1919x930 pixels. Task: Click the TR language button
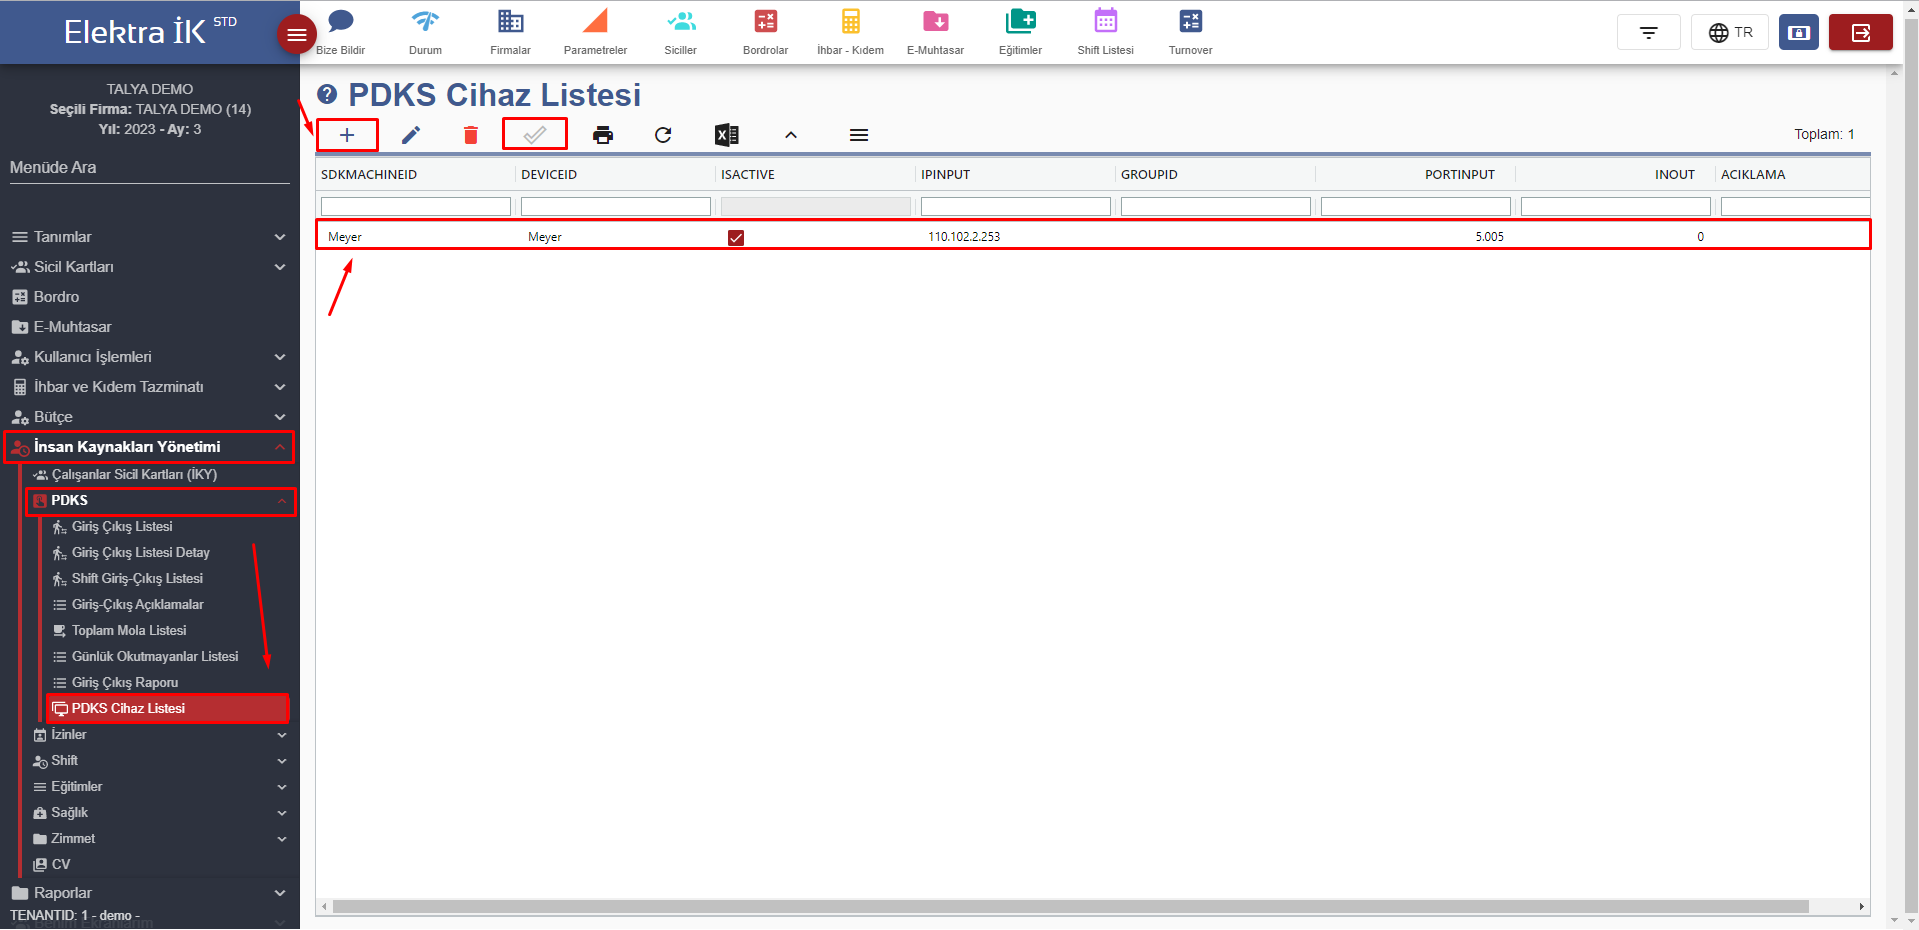coord(1730,33)
